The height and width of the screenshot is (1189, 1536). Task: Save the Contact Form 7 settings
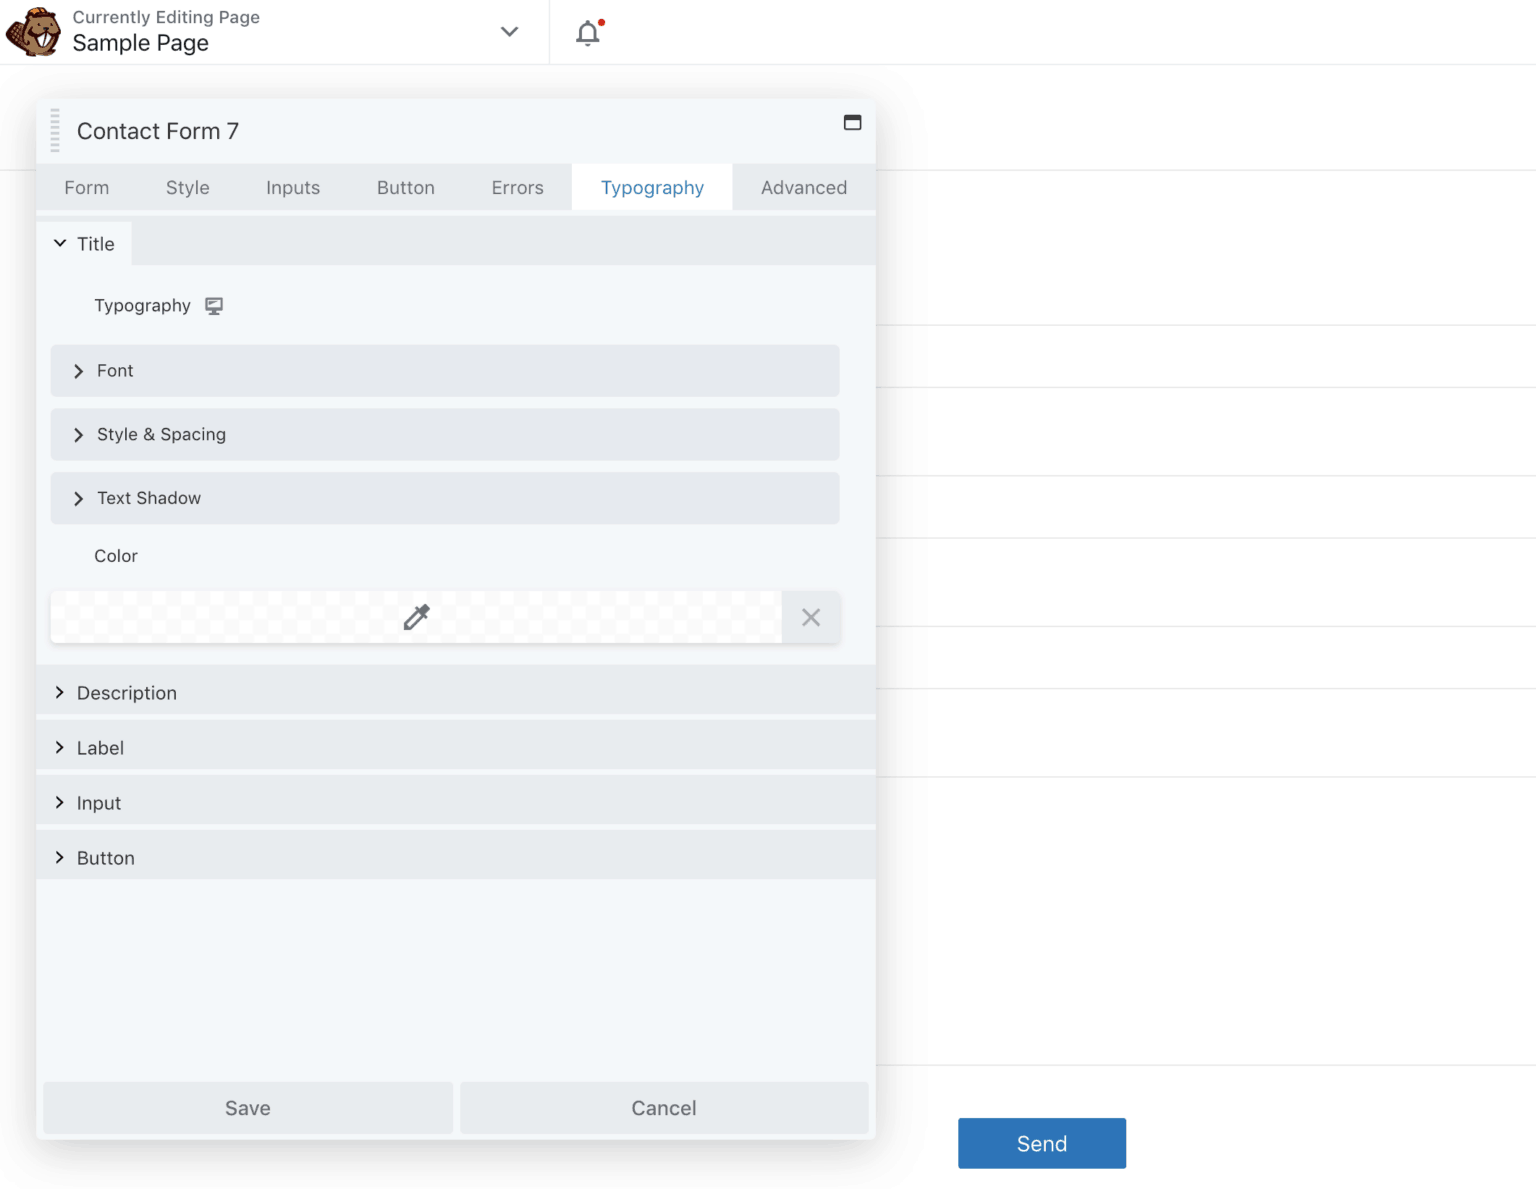(x=247, y=1108)
